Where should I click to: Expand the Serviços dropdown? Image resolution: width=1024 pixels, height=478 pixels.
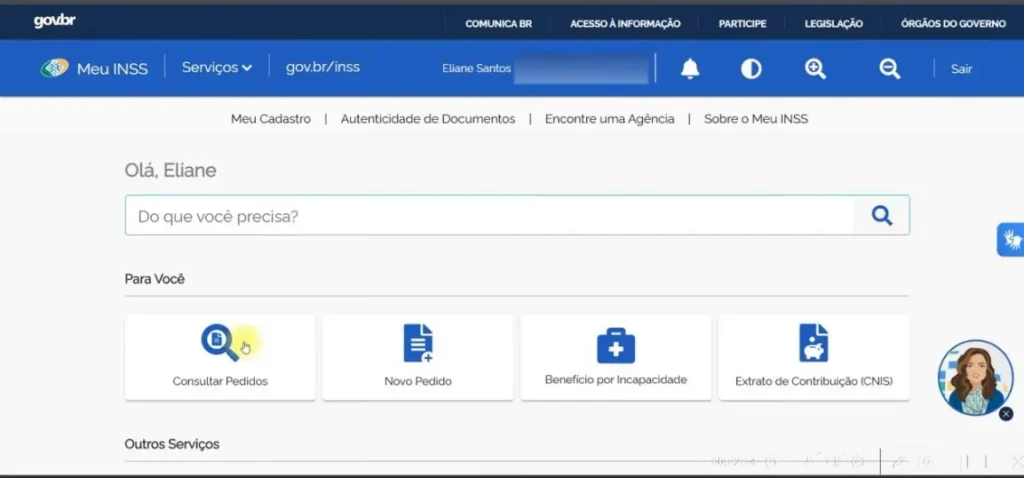point(217,67)
